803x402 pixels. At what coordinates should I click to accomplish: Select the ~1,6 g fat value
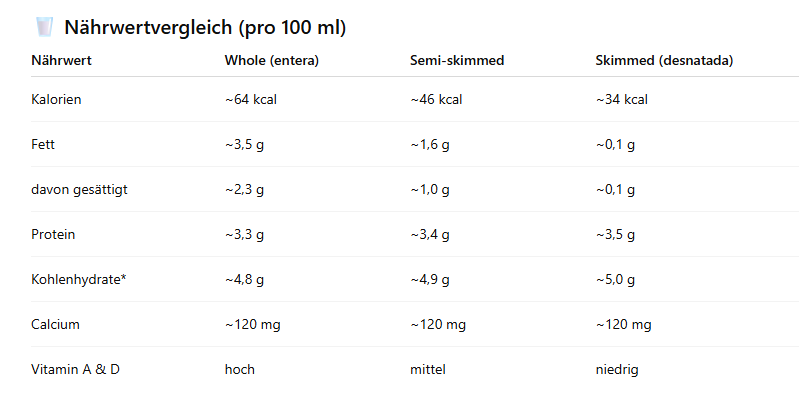pos(430,144)
